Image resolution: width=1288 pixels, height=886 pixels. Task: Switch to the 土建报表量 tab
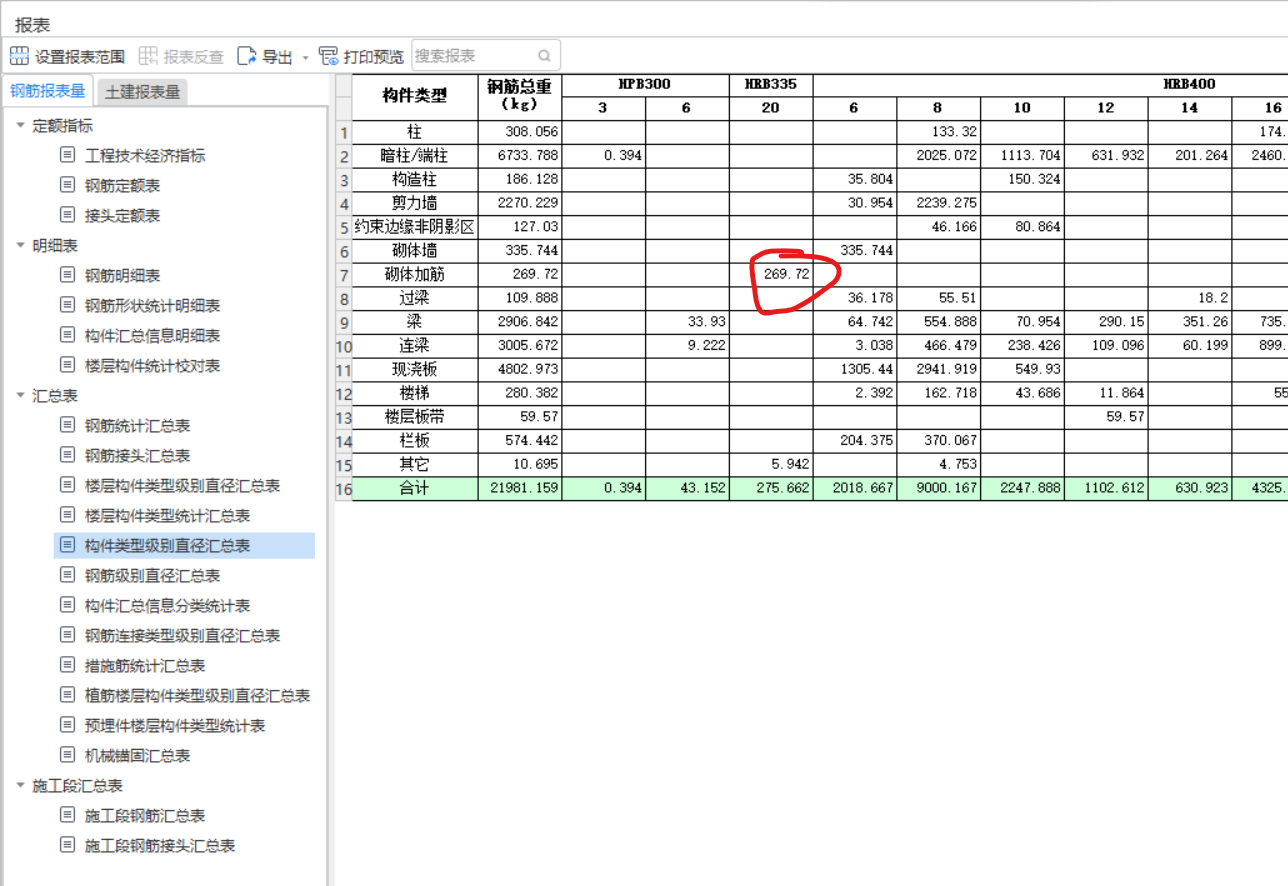click(x=142, y=92)
